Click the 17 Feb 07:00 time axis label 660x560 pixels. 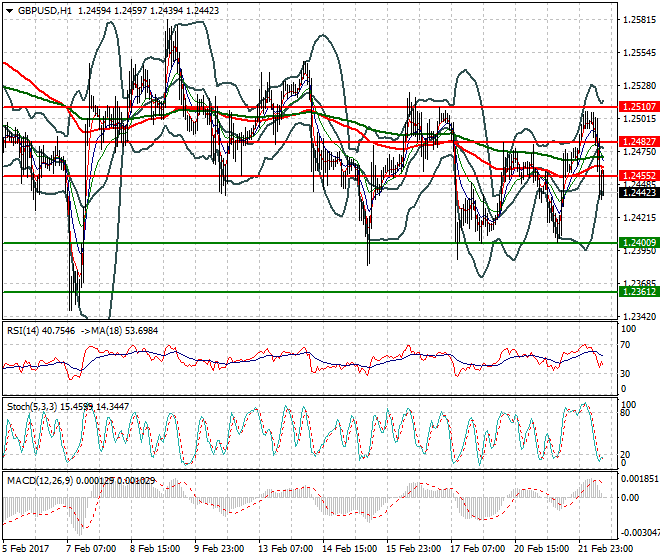[477, 549]
